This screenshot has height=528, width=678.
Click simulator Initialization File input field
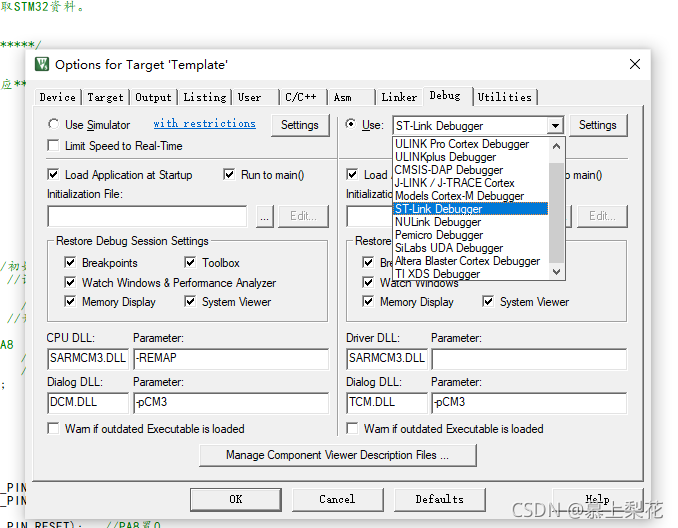[x=147, y=216]
